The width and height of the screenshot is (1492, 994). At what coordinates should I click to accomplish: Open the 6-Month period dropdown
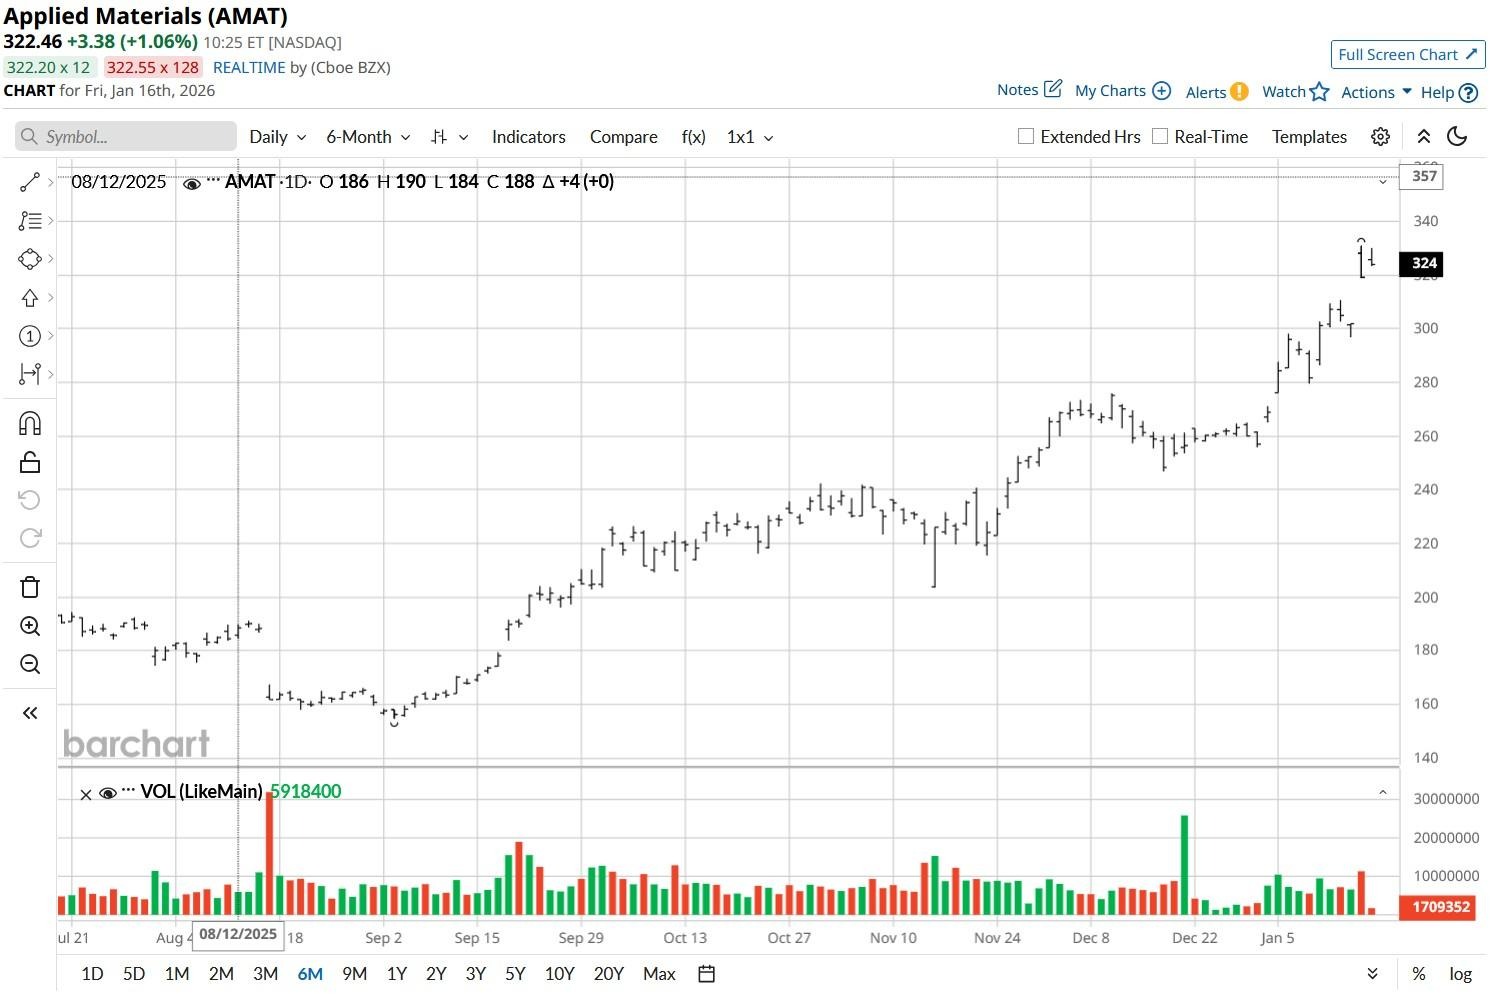tap(368, 137)
